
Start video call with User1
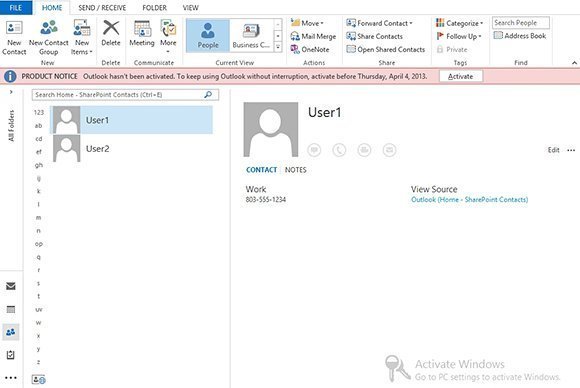364,150
